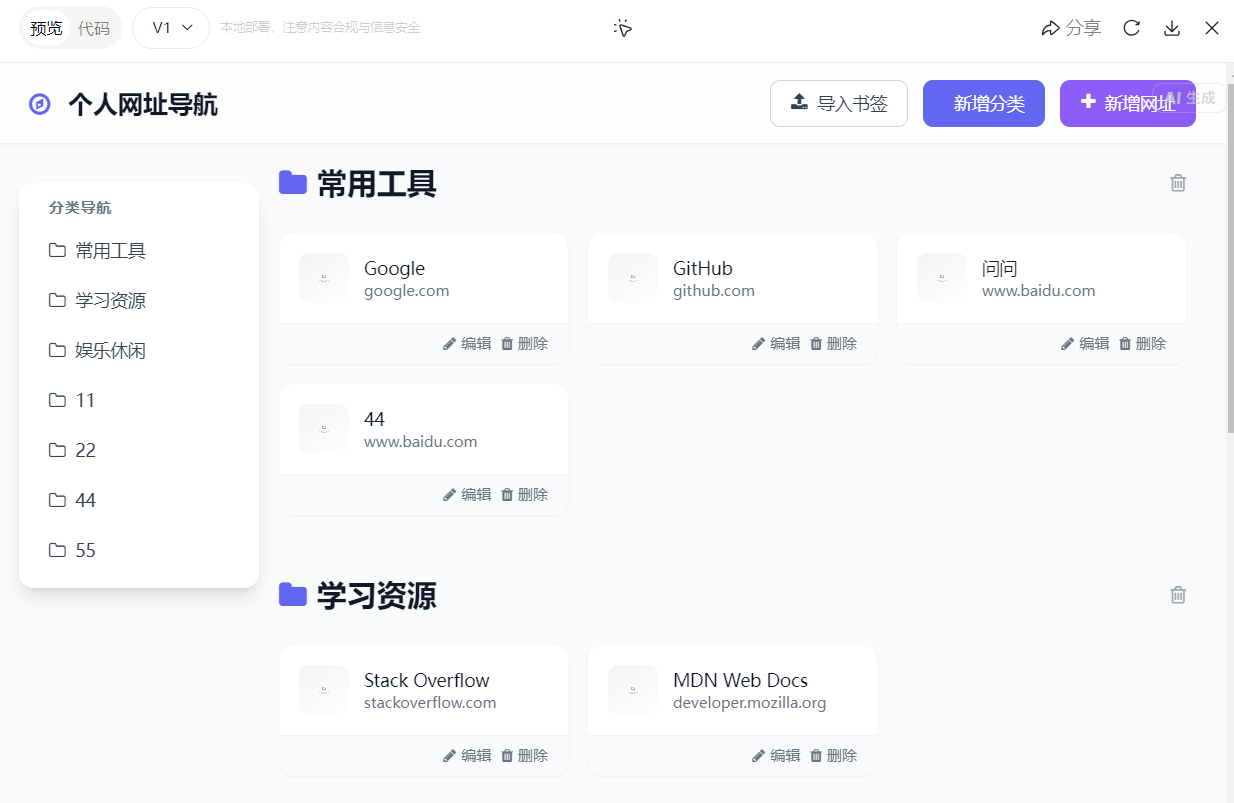Click the 新增分类 button
The width and height of the screenshot is (1234, 803).
click(x=983, y=104)
